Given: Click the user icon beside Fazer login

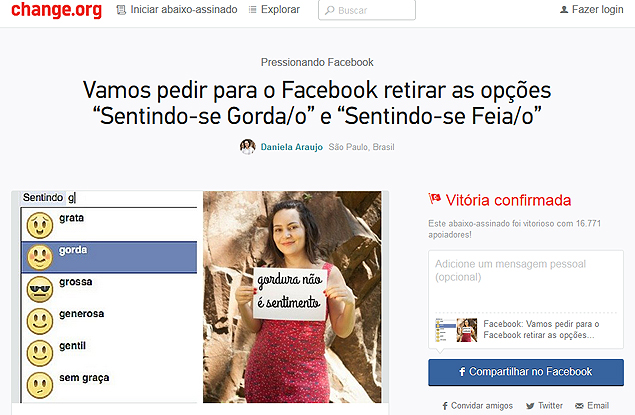Looking at the screenshot, I should tap(564, 10).
